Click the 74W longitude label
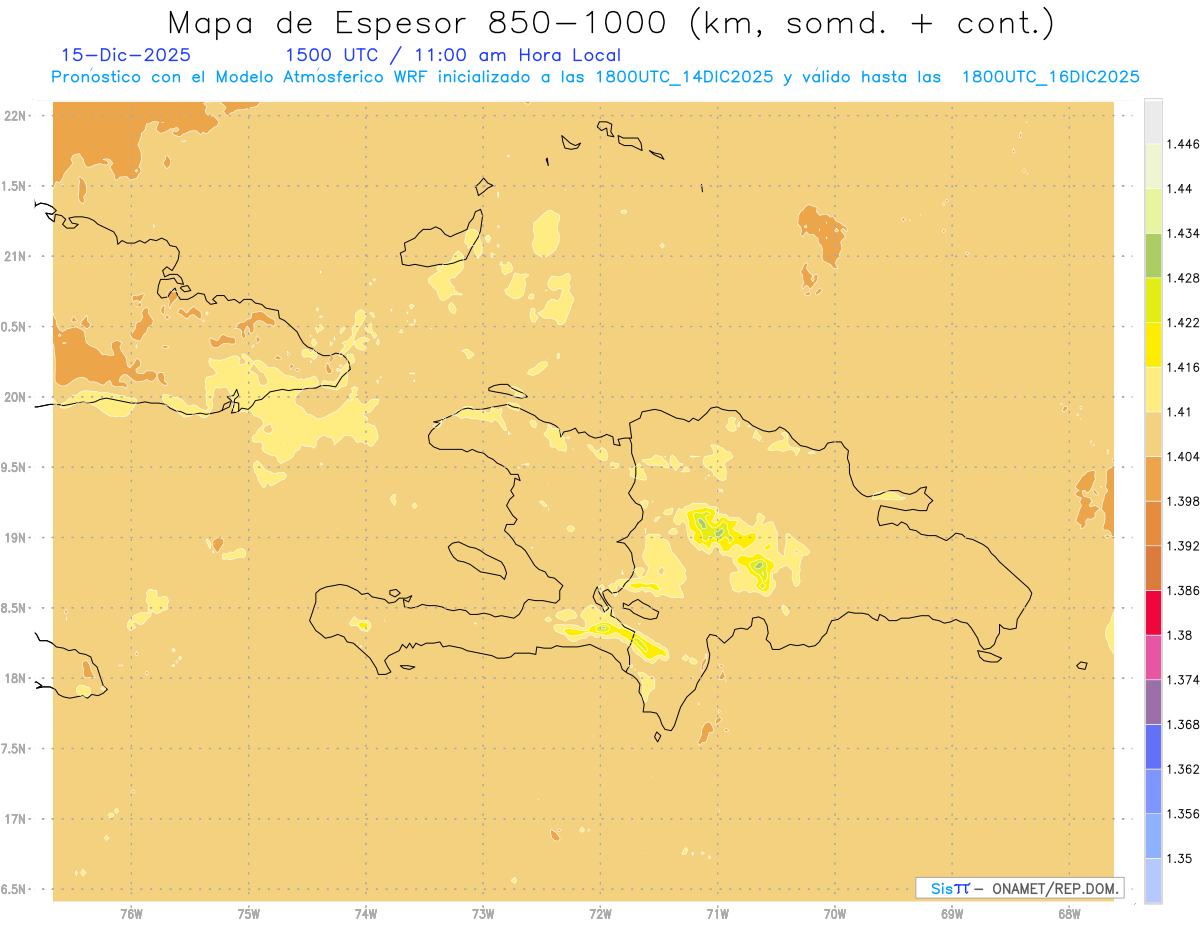The image size is (1200, 927). click(x=366, y=914)
